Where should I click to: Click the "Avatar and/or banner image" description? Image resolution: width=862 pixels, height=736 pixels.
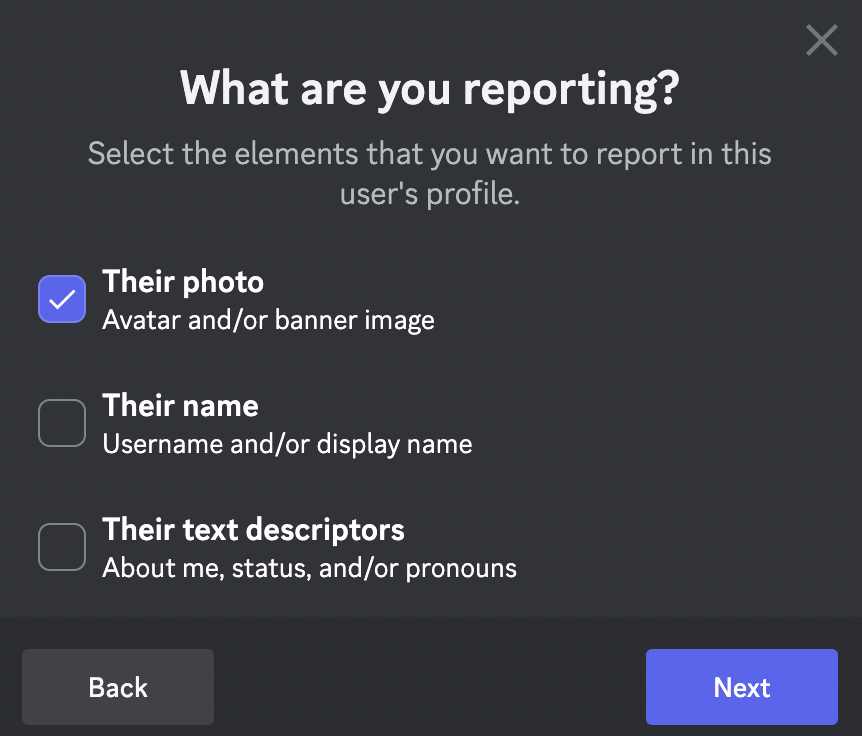(x=268, y=321)
